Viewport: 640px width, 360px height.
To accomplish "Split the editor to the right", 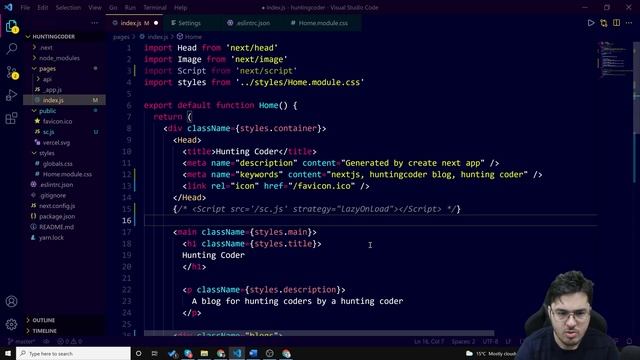I will (616, 23).
